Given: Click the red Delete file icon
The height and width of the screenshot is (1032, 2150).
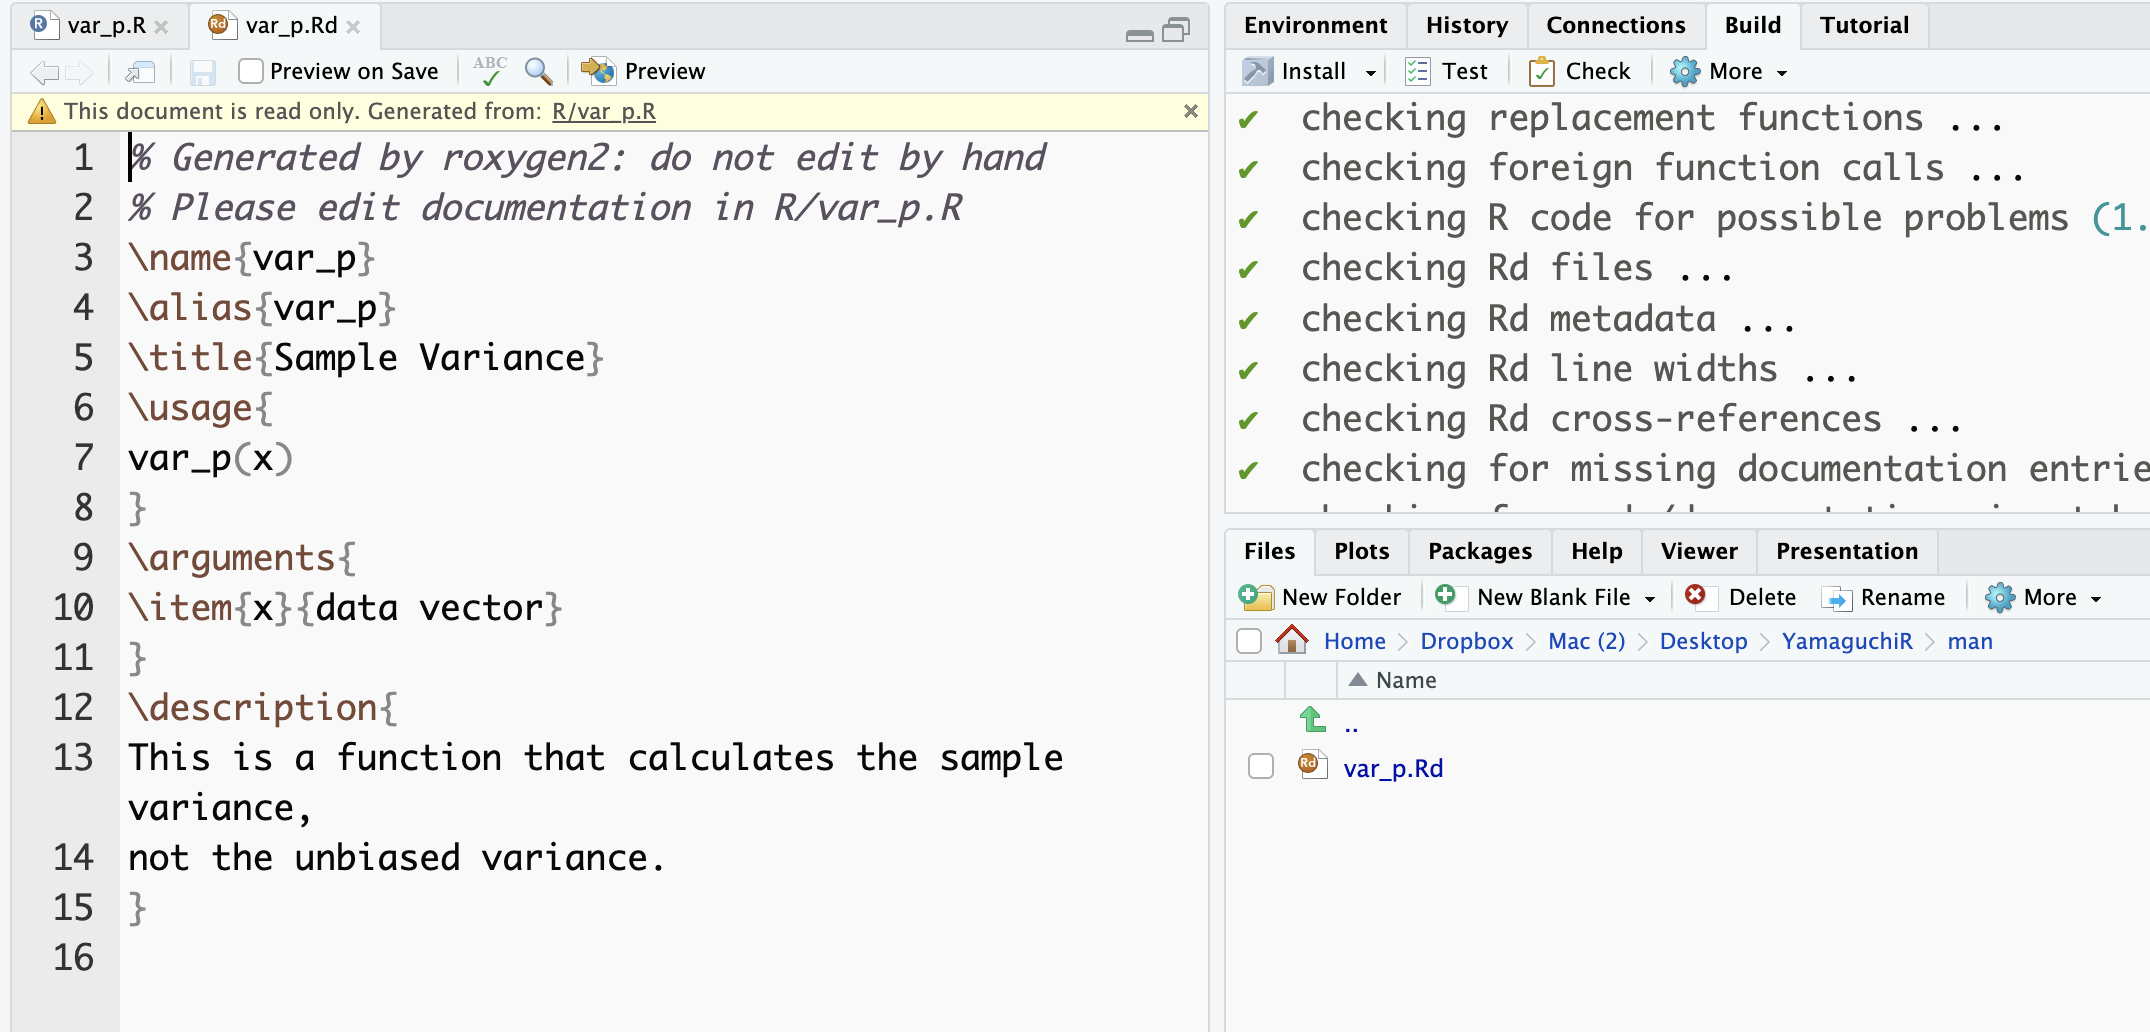Looking at the screenshot, I should tap(1695, 596).
